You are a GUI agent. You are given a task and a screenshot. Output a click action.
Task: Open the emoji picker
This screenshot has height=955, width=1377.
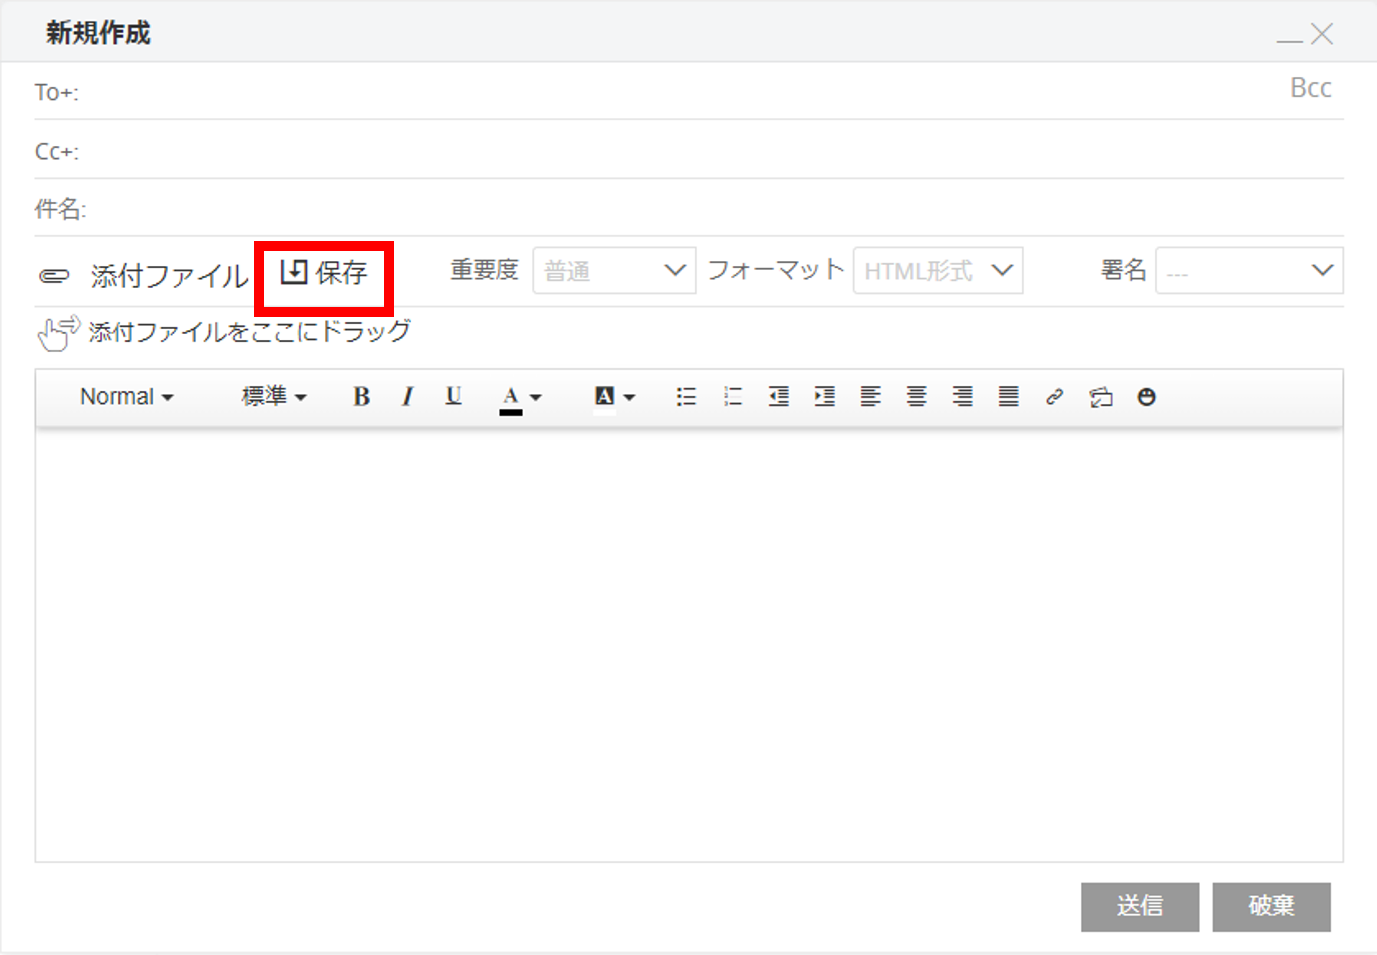tap(1146, 397)
